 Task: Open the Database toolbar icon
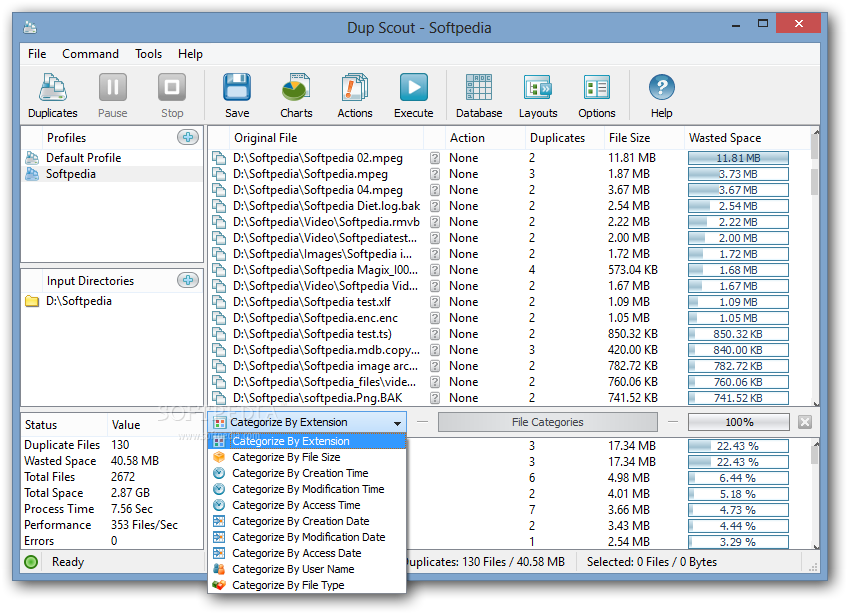[479, 88]
